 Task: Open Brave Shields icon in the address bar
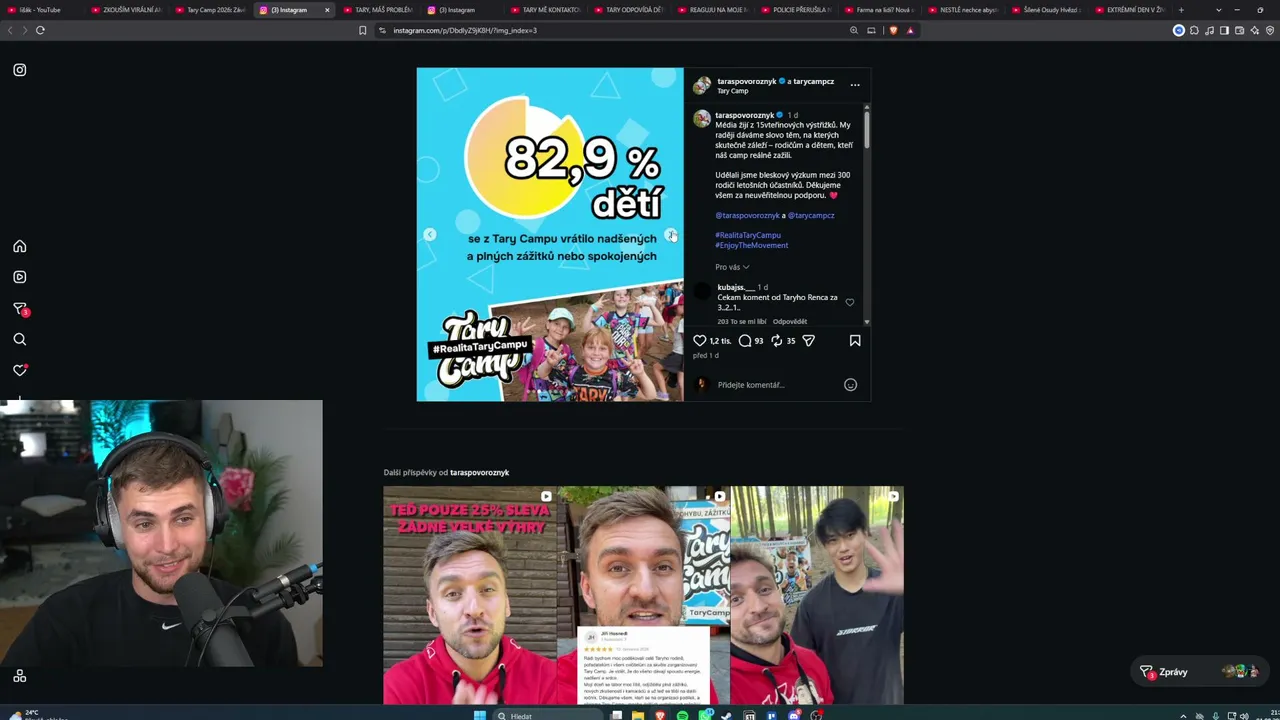(x=893, y=30)
